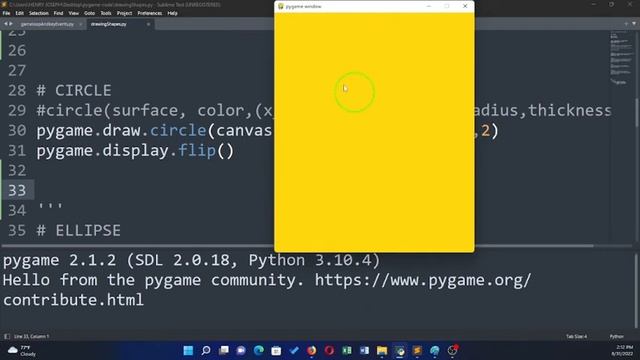This screenshot has height=360, width=640.
Task: Close the pygame window
Action: [x=465, y=6]
